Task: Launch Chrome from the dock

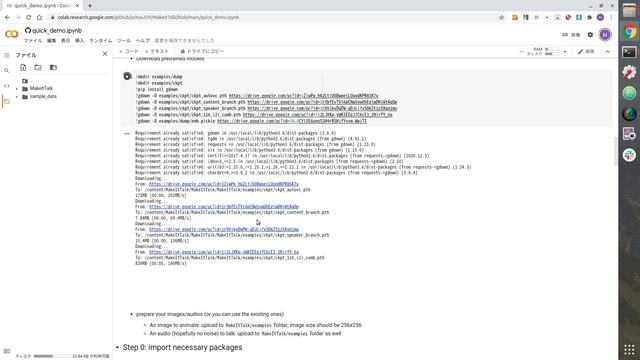Action: pos(629,31)
